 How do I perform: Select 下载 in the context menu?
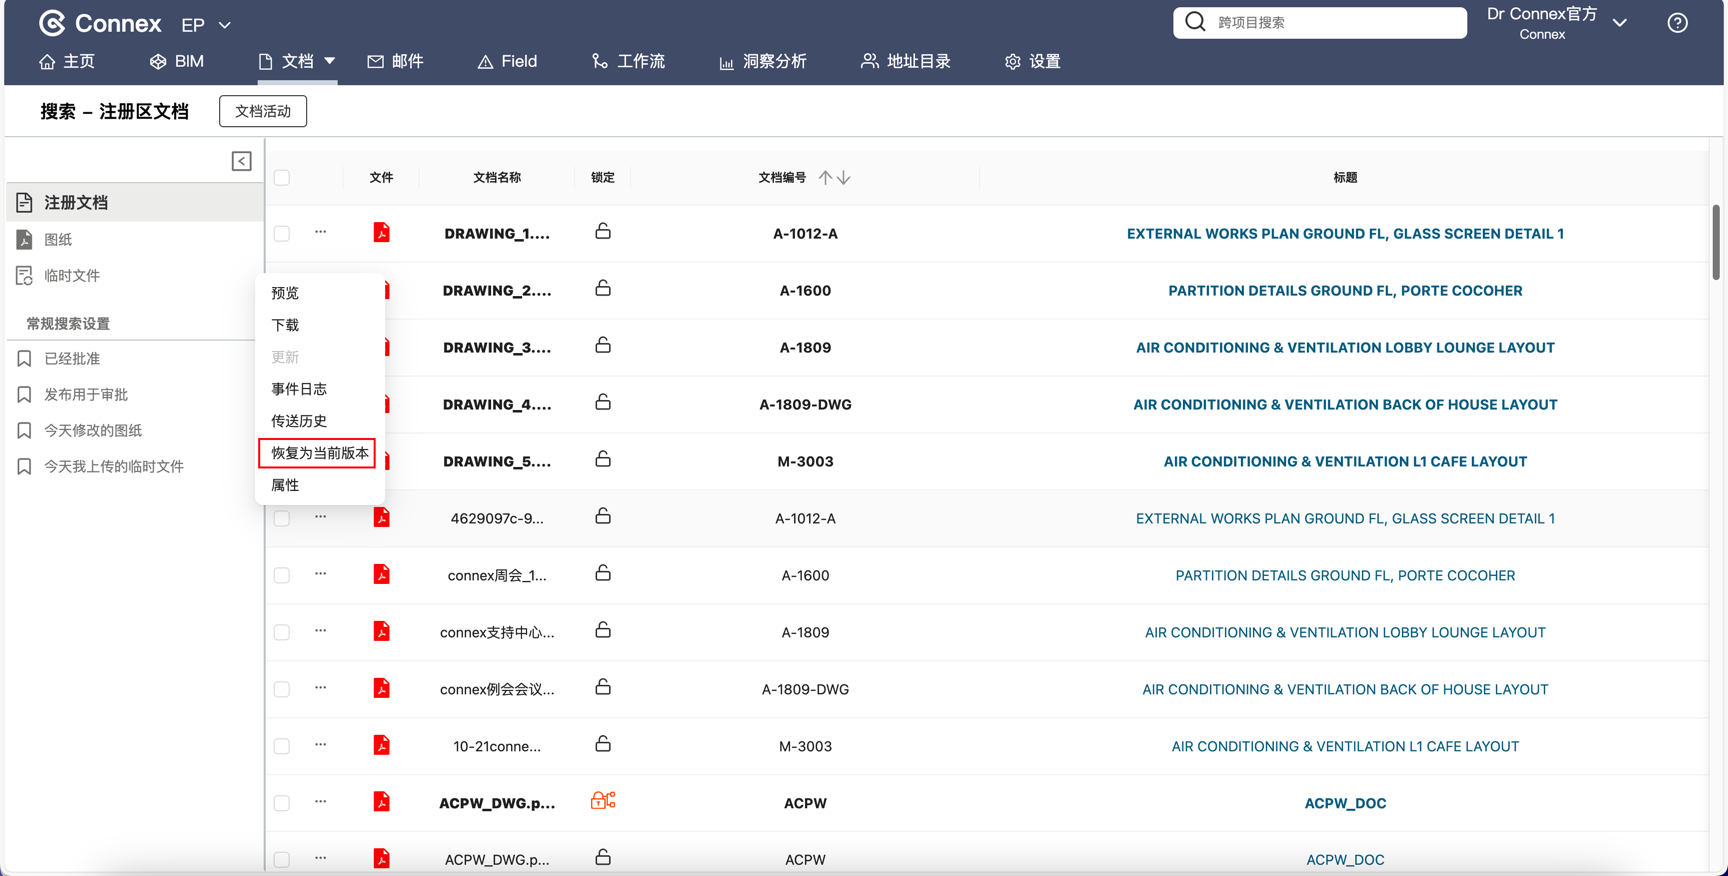click(x=285, y=325)
